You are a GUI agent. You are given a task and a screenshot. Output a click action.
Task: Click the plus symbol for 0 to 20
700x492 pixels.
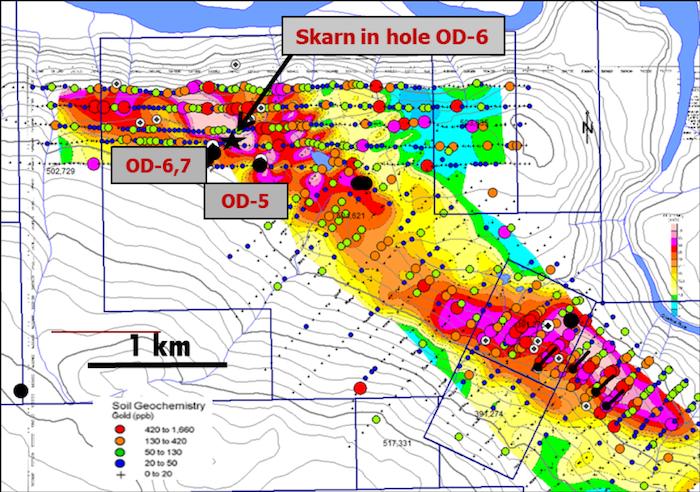point(119,472)
